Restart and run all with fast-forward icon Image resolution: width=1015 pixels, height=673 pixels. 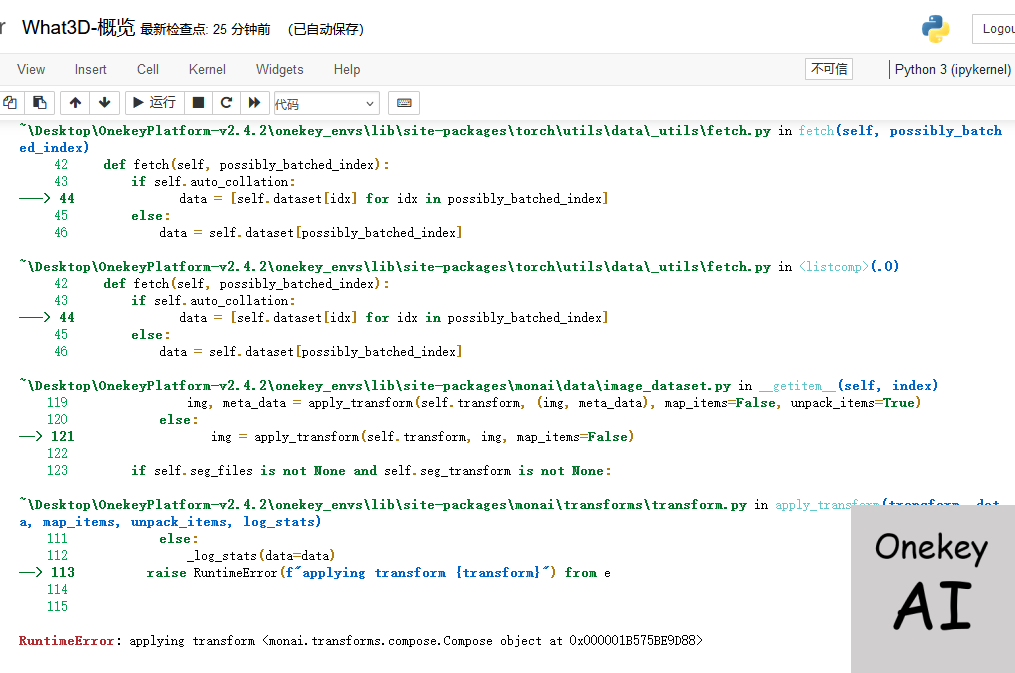click(254, 102)
